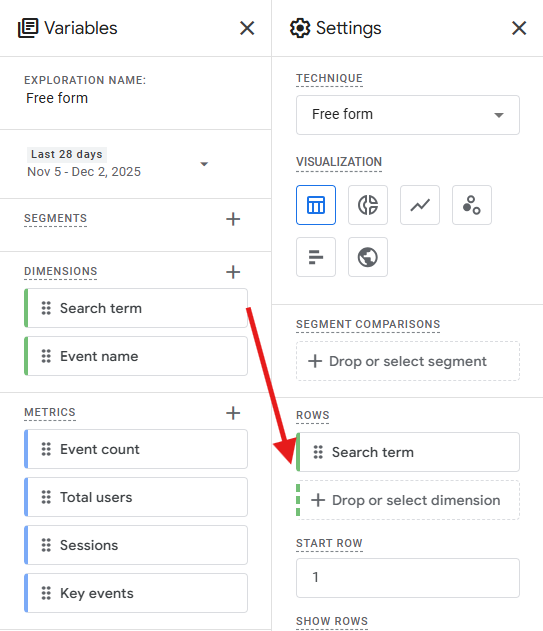Select the Table visualization
The width and height of the screenshot is (543, 631).
(x=316, y=205)
